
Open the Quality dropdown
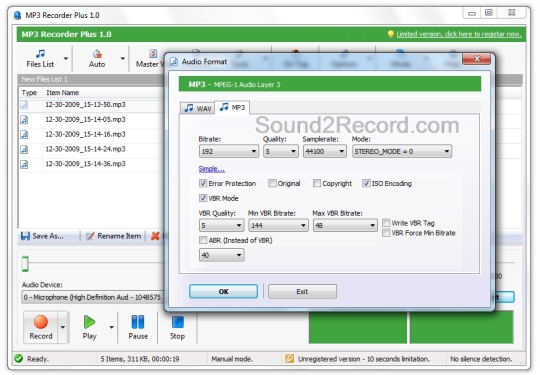click(281, 152)
